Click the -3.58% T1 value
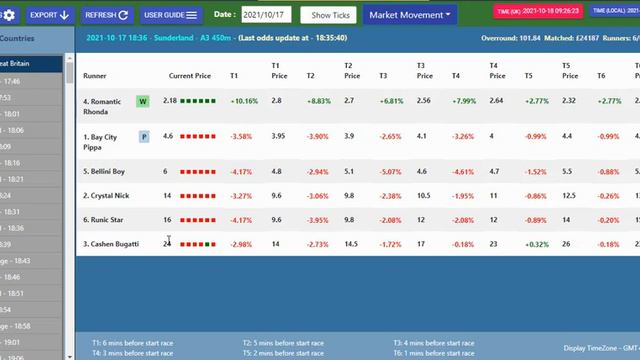Viewport: 640px width, 360px height. pyautogui.click(x=241, y=136)
